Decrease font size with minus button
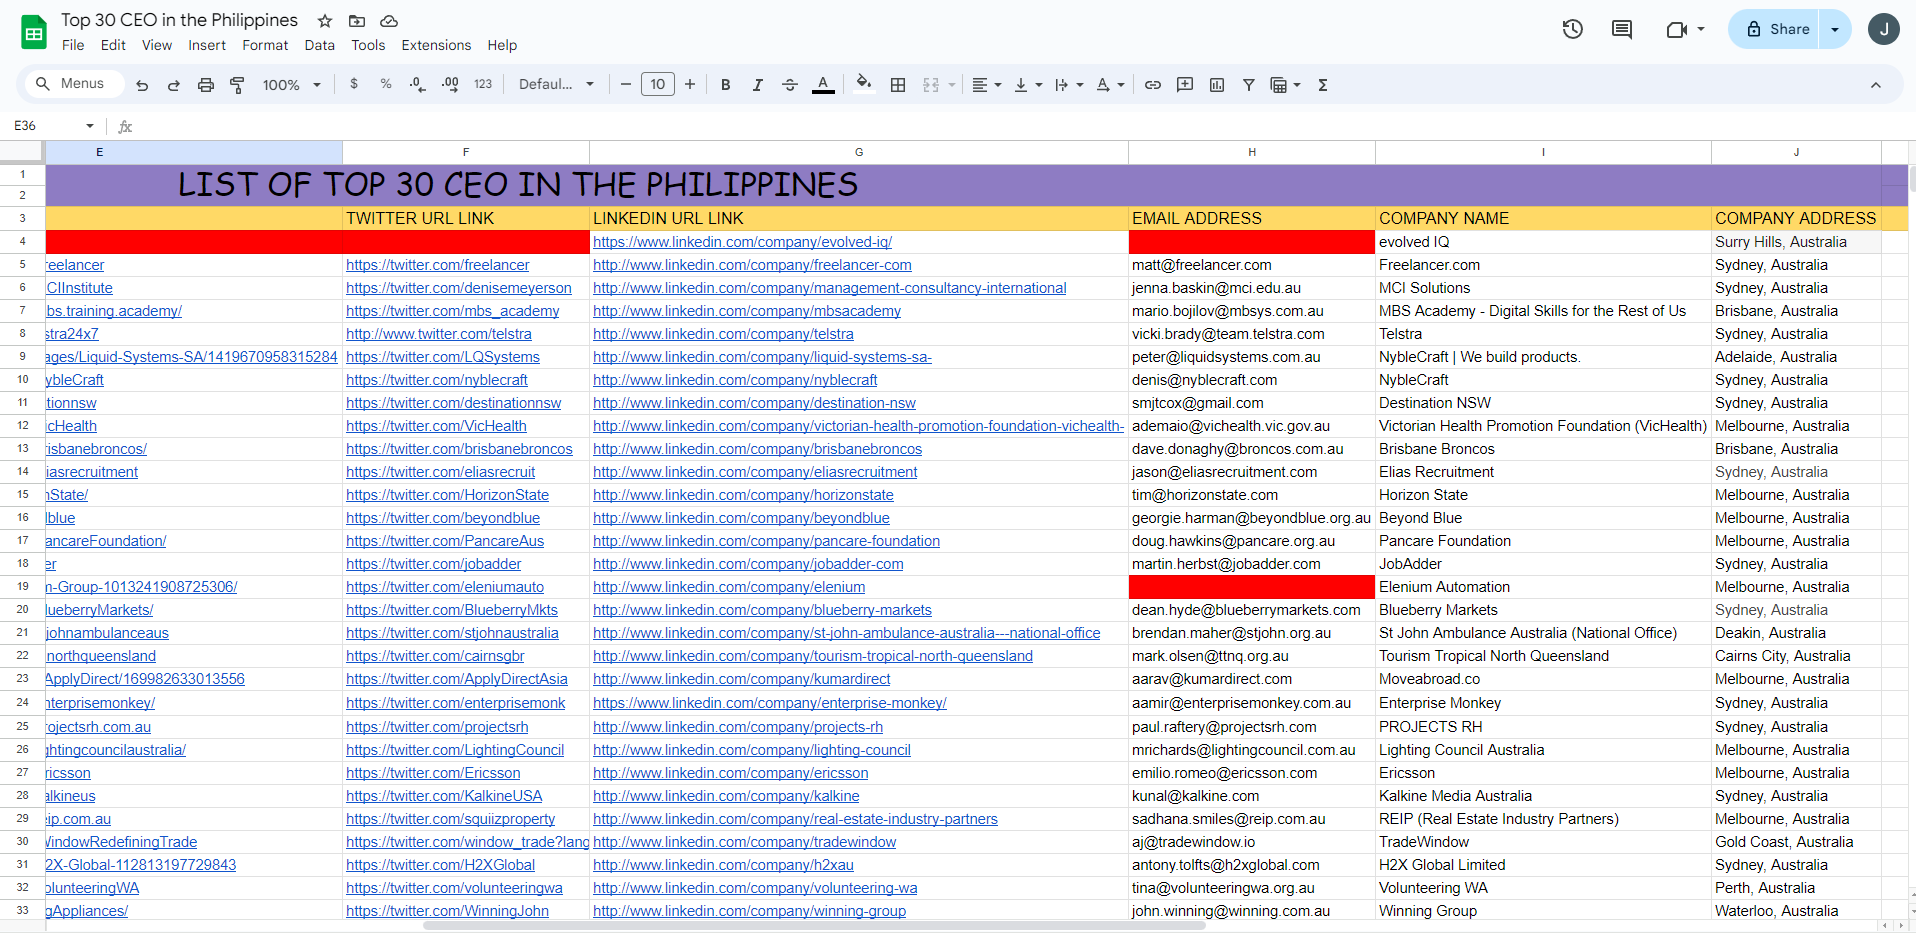 pyautogui.click(x=626, y=85)
